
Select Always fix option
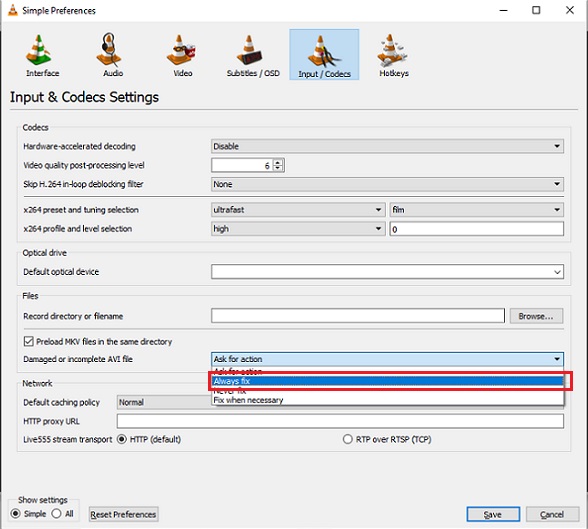[x=387, y=381]
